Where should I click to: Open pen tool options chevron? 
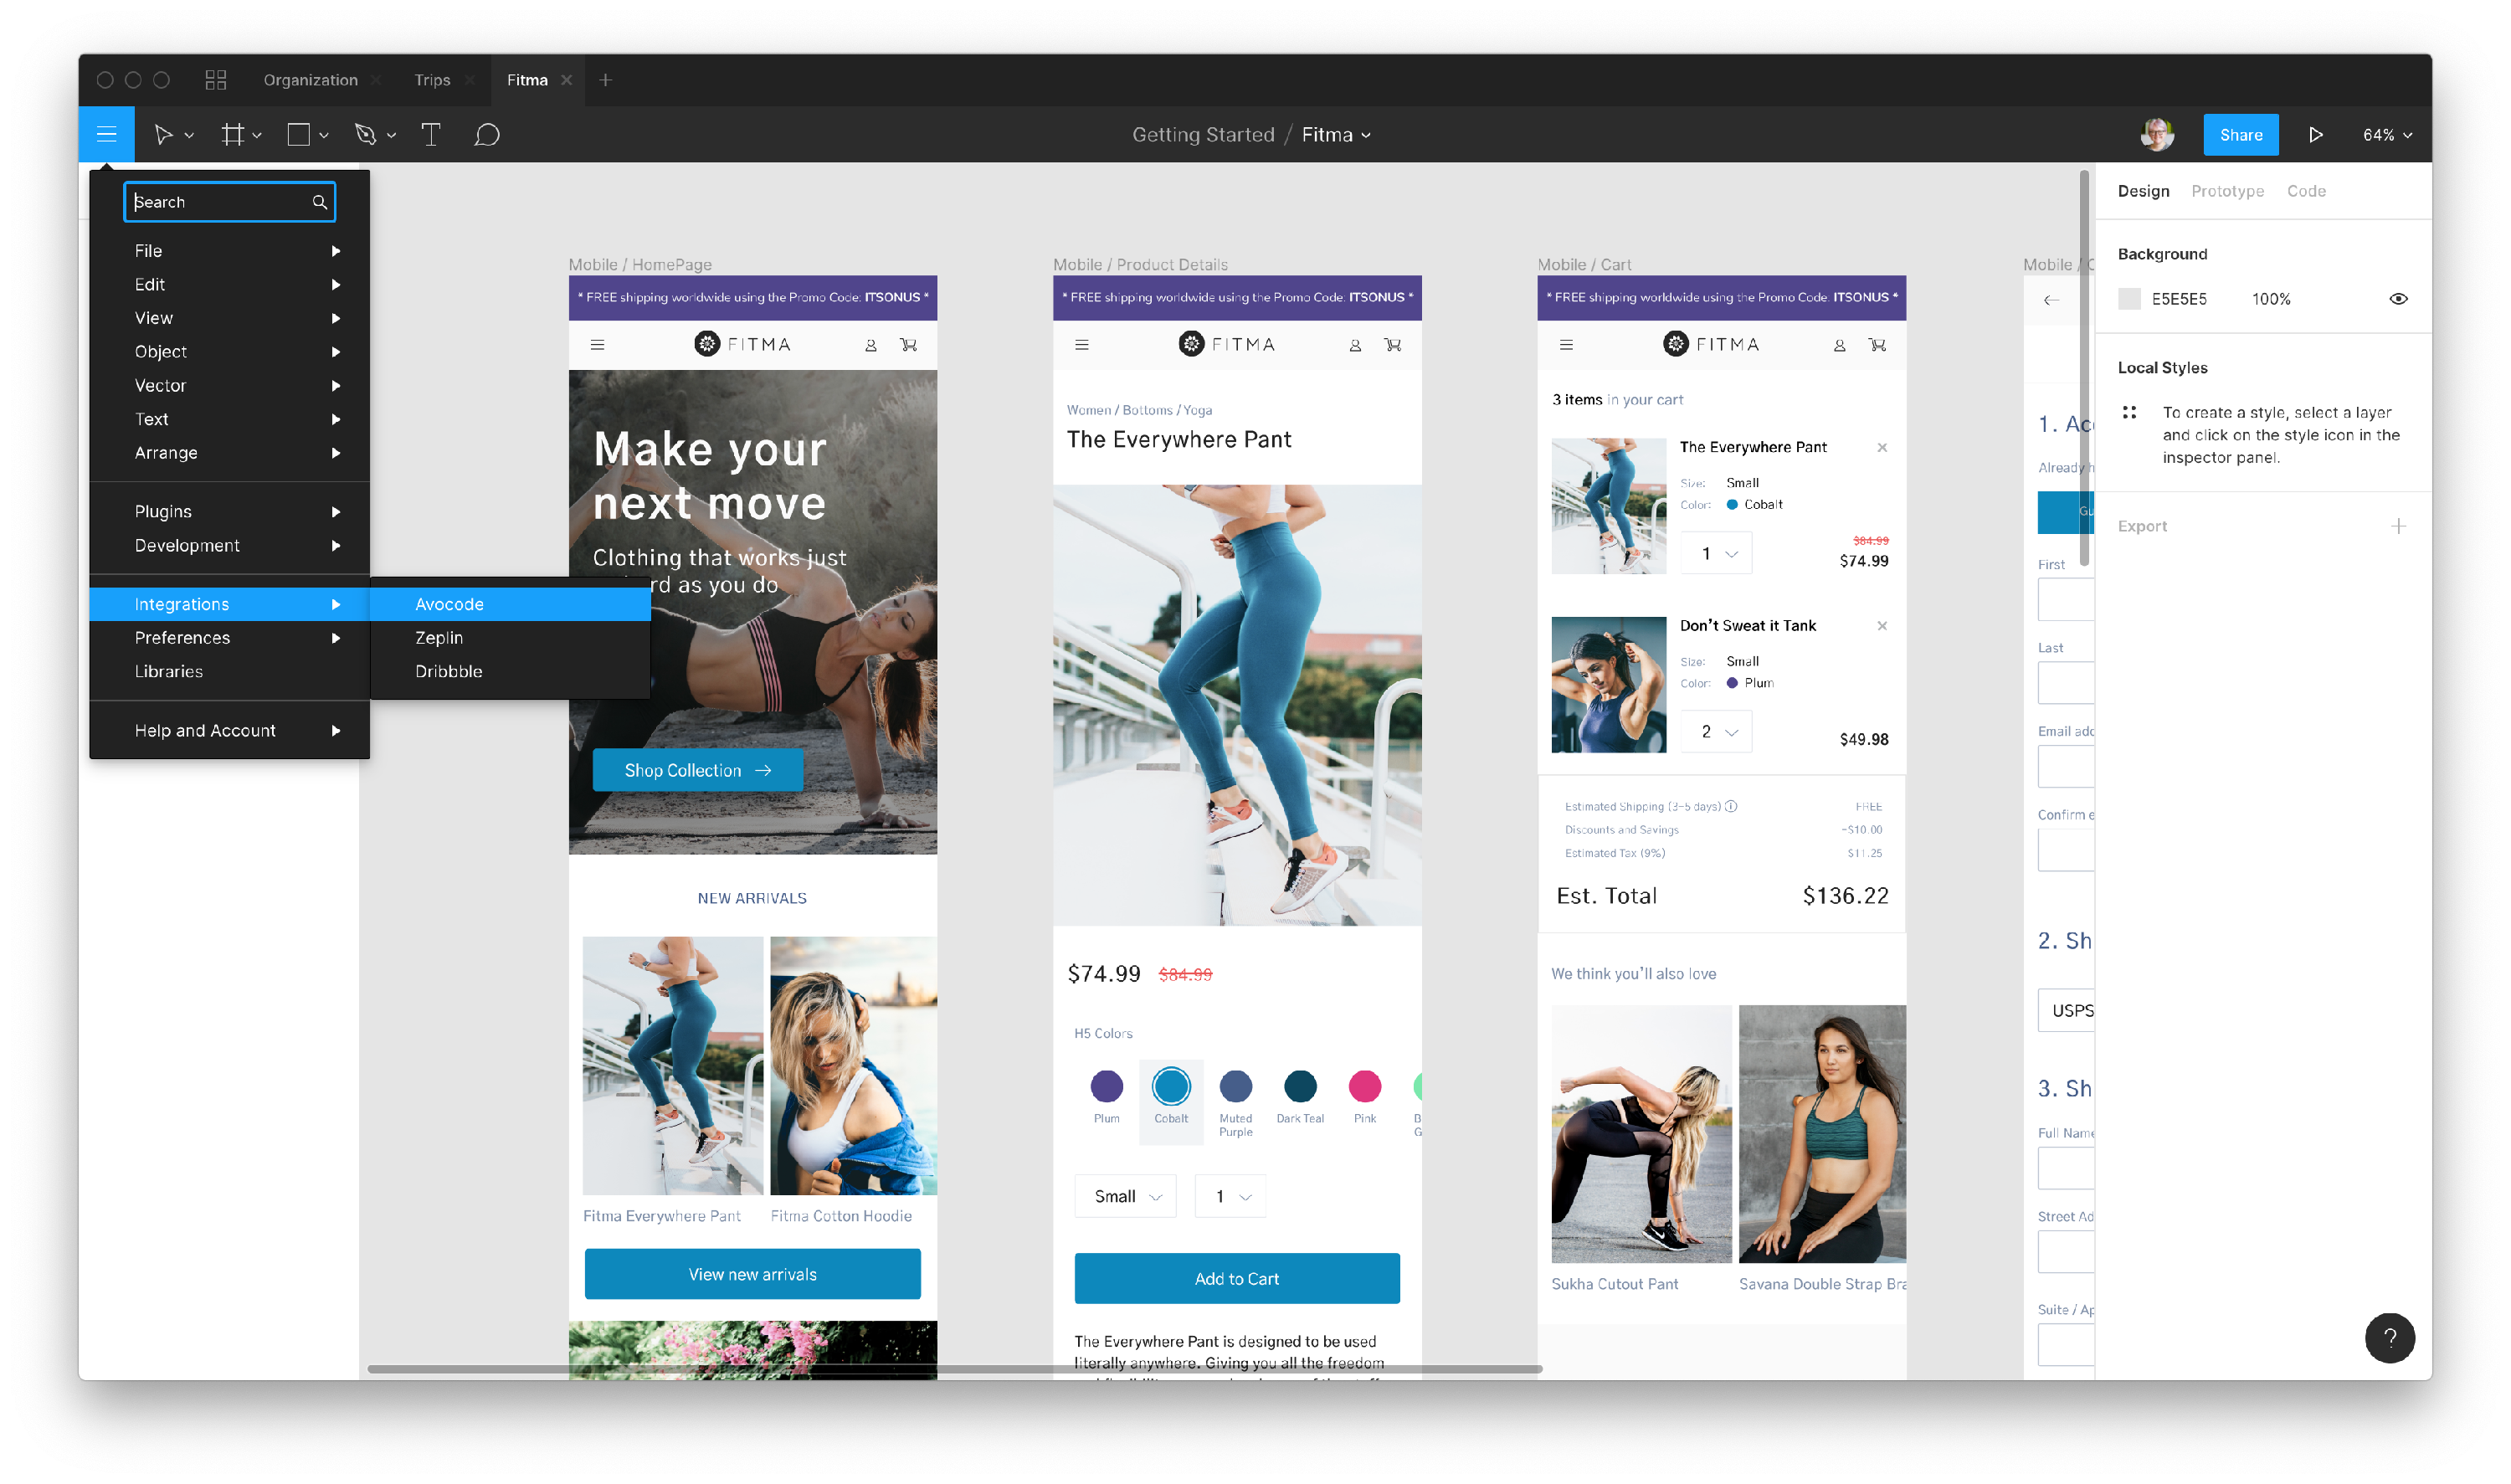click(391, 135)
